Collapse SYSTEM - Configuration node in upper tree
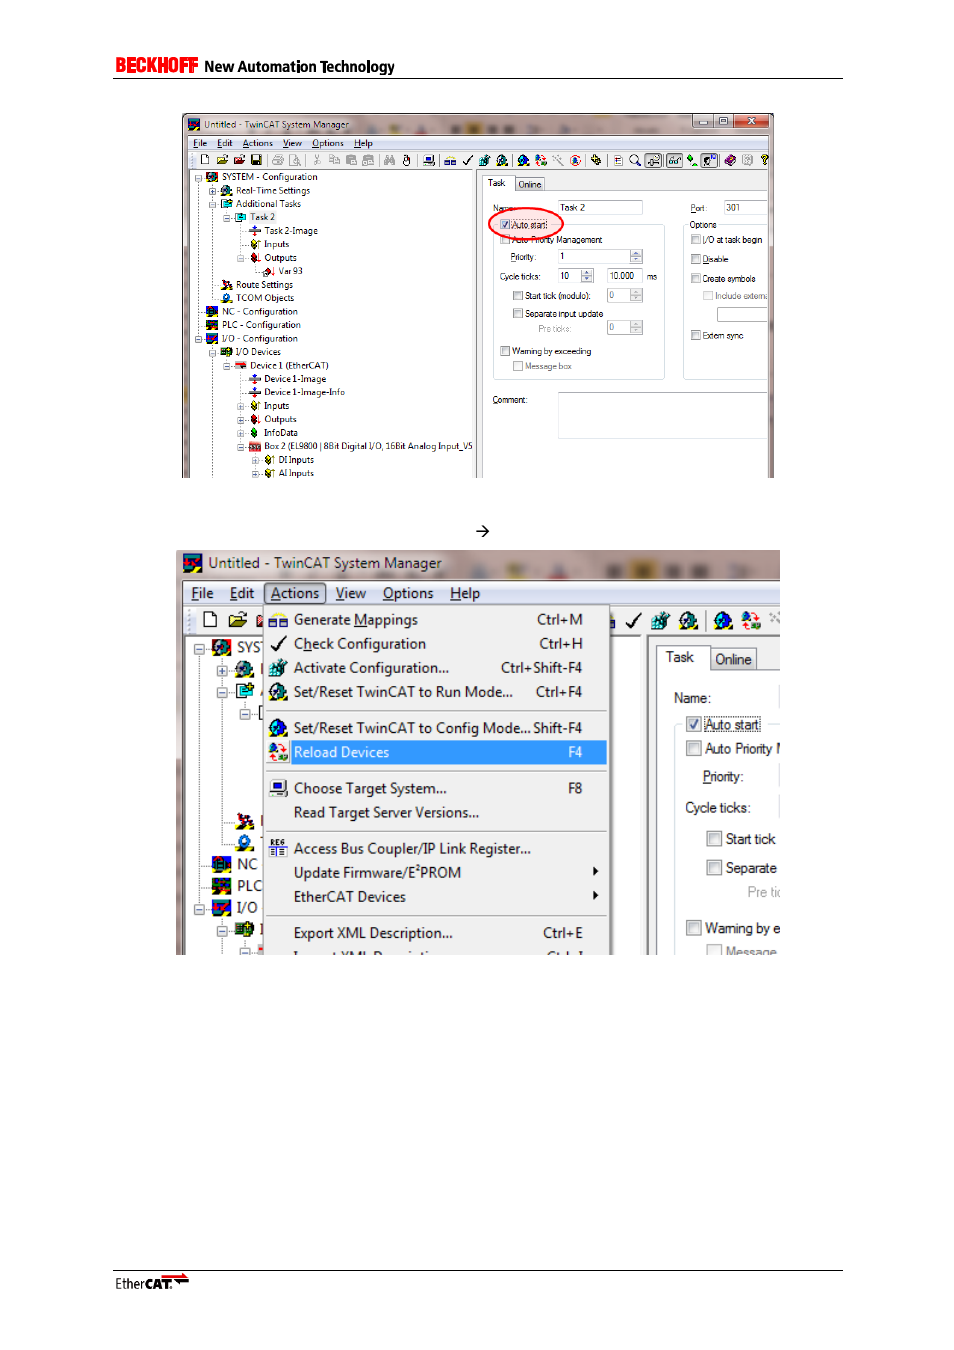 [198, 177]
